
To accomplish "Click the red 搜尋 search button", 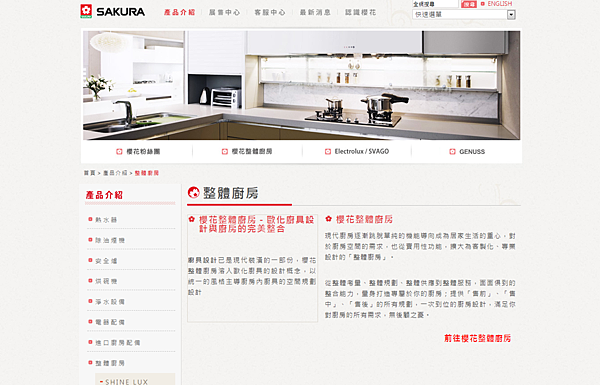I will [x=469, y=4].
